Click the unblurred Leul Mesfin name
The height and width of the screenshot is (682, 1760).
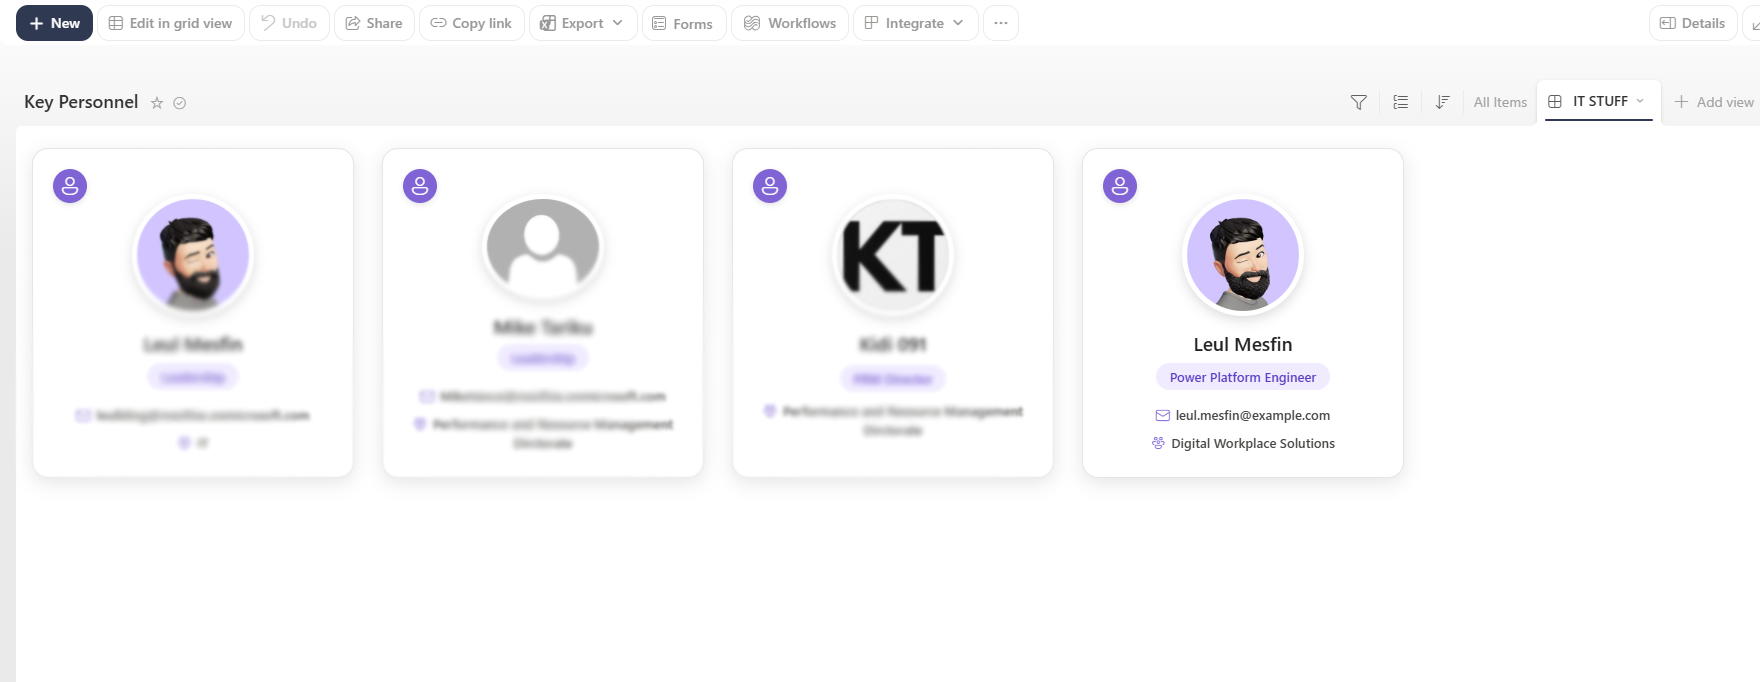(1243, 344)
